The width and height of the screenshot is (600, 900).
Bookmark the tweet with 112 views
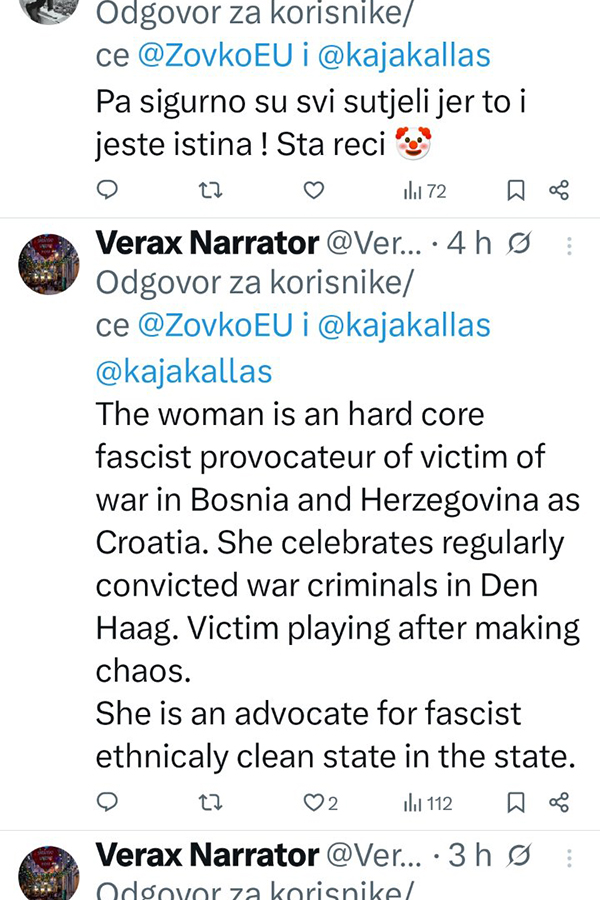pos(515,802)
